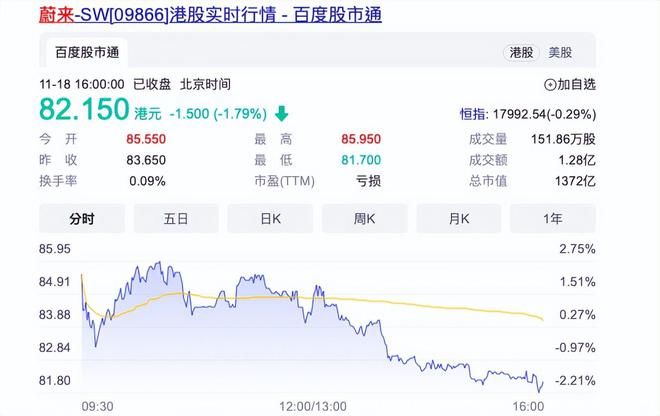Click the 85.95 price axis label

pyautogui.click(x=55, y=249)
